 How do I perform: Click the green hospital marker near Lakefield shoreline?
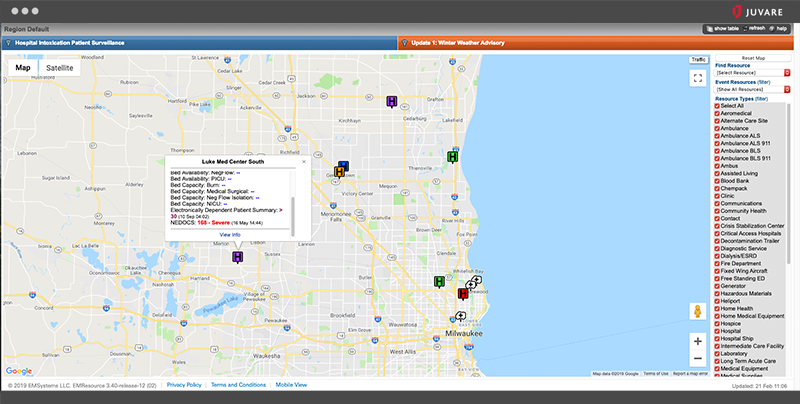(453, 157)
